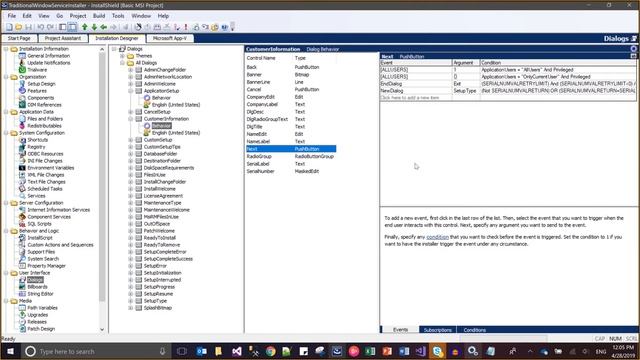The height and width of the screenshot is (360, 640).
Task: Open Custom Actions and Sequences view
Action: pyautogui.click(x=60, y=245)
